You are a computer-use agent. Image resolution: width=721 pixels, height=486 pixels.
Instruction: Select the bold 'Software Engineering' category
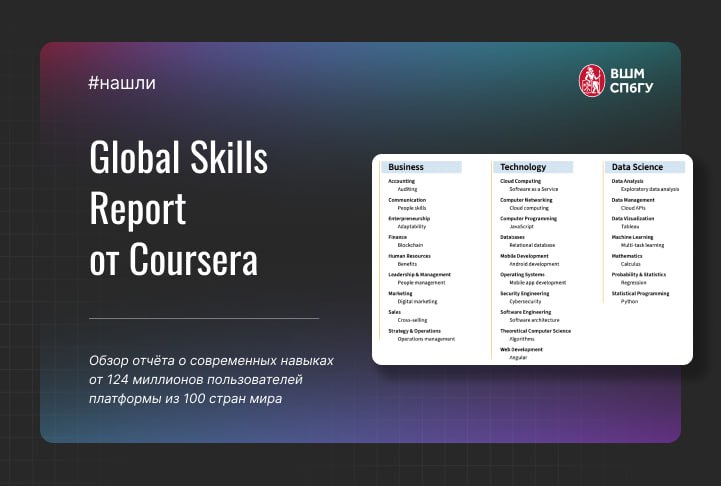[x=526, y=312]
